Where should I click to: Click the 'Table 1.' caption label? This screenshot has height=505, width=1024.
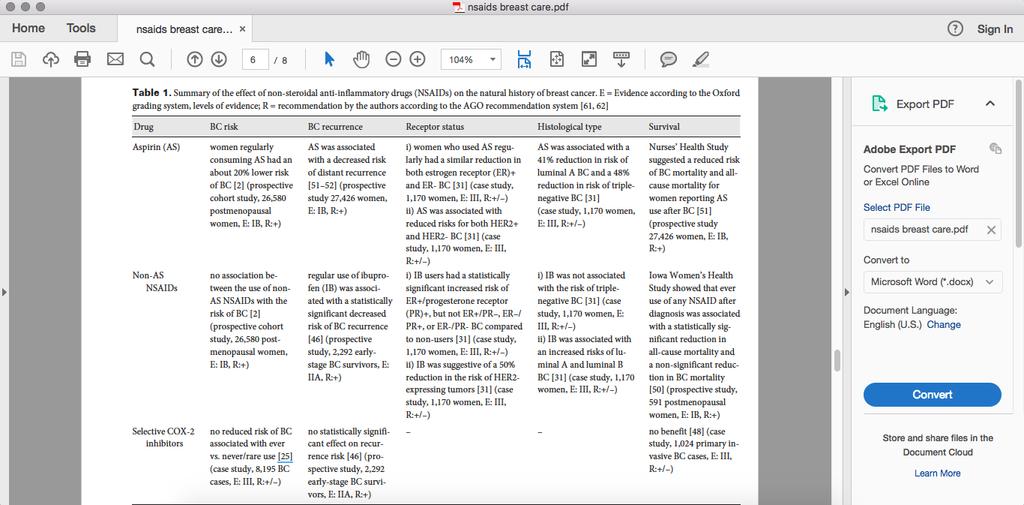152,93
